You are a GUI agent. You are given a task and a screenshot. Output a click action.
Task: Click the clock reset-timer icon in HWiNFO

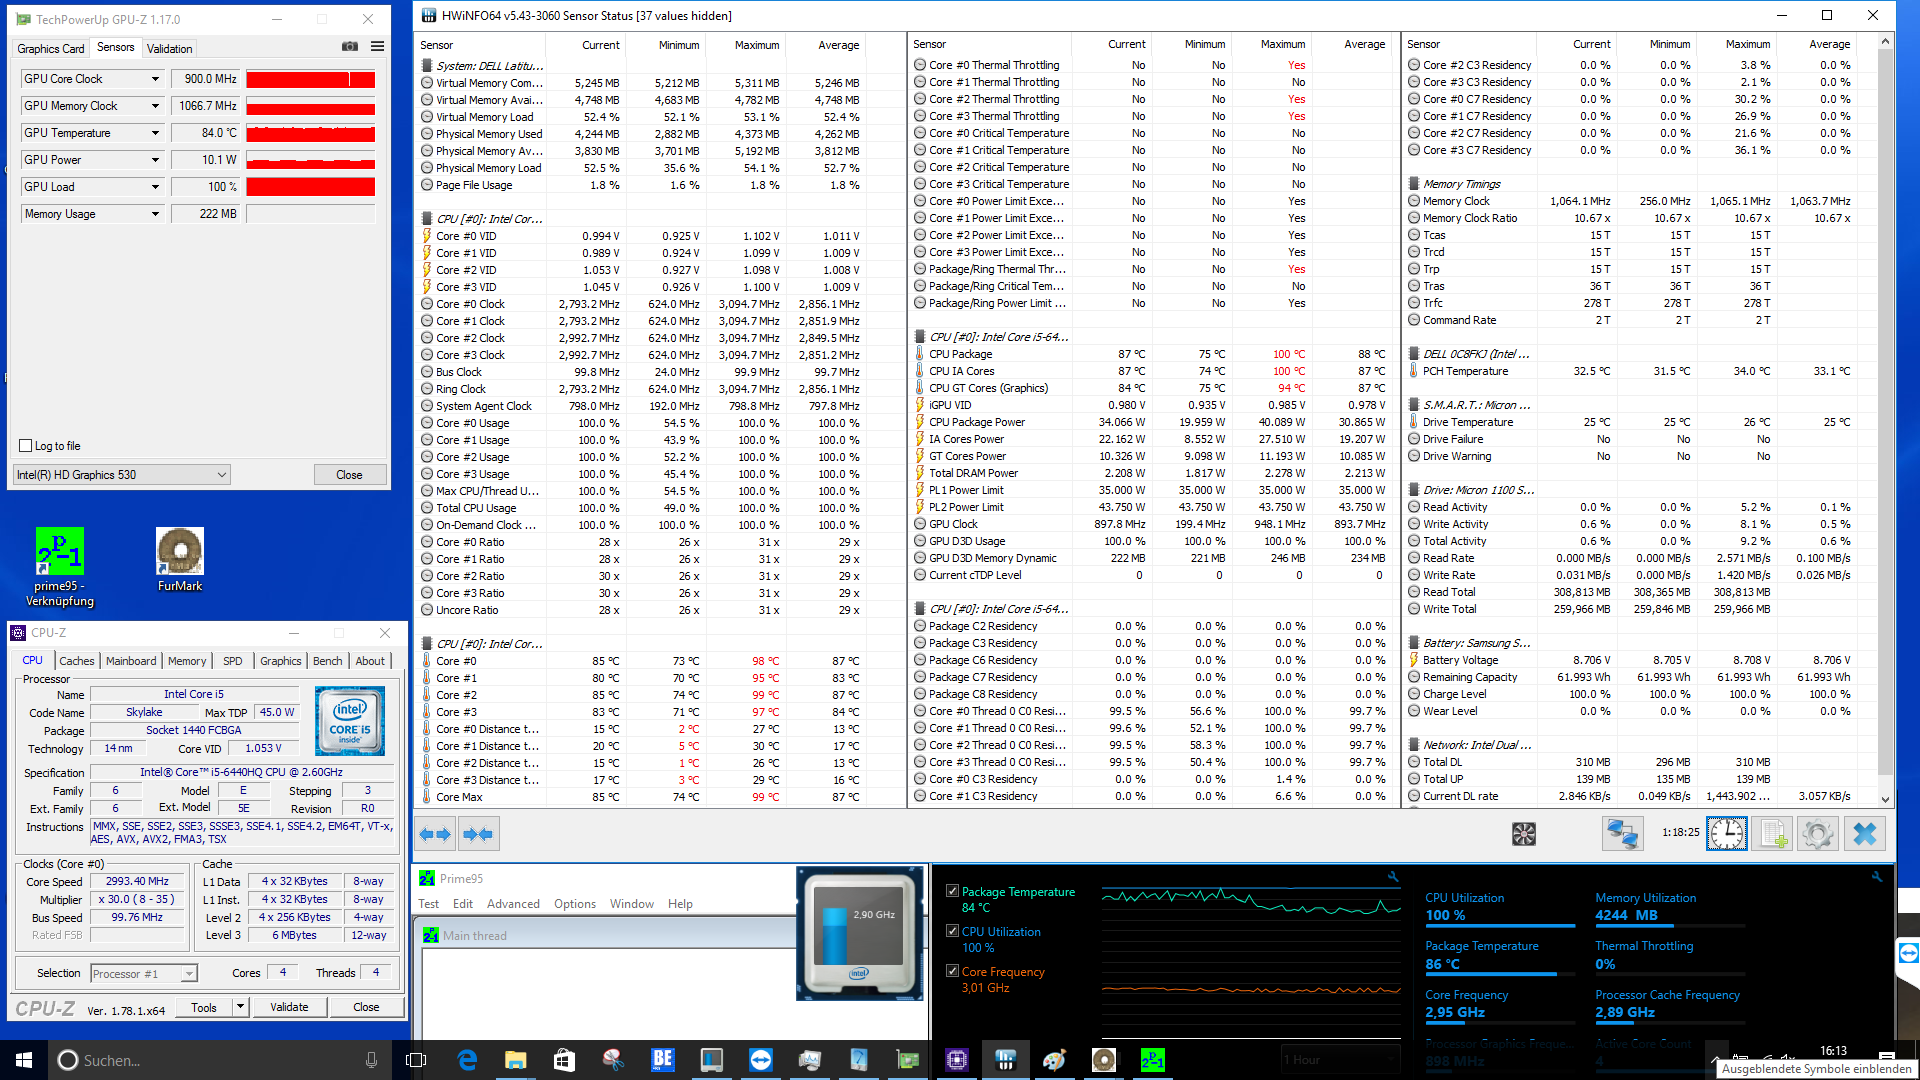pyautogui.click(x=1726, y=834)
